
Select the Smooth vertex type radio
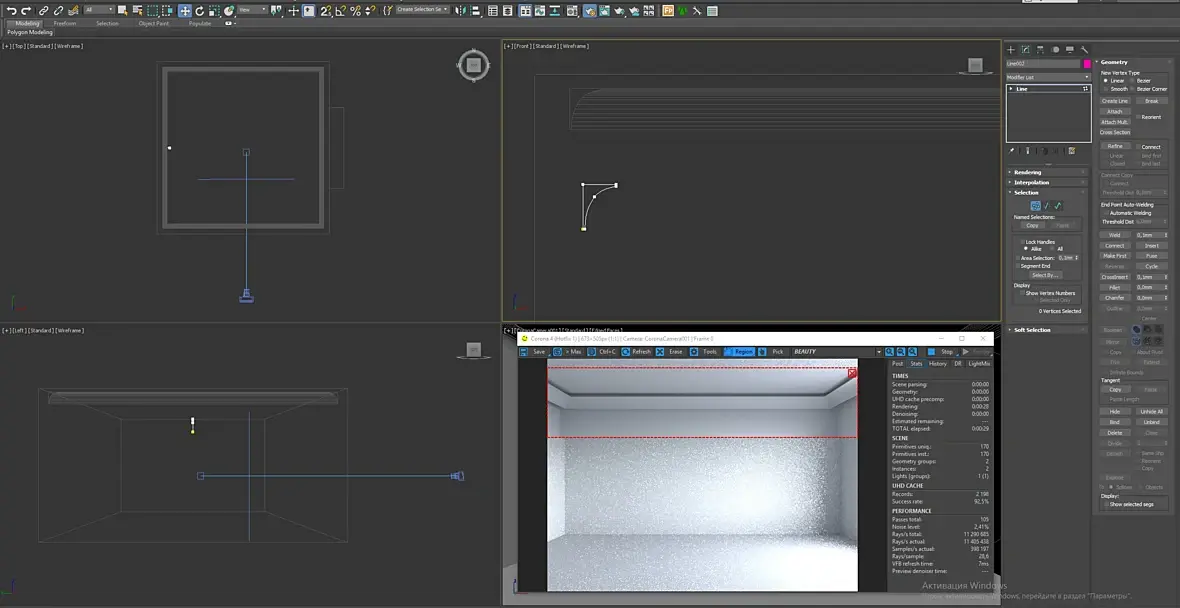point(1105,89)
